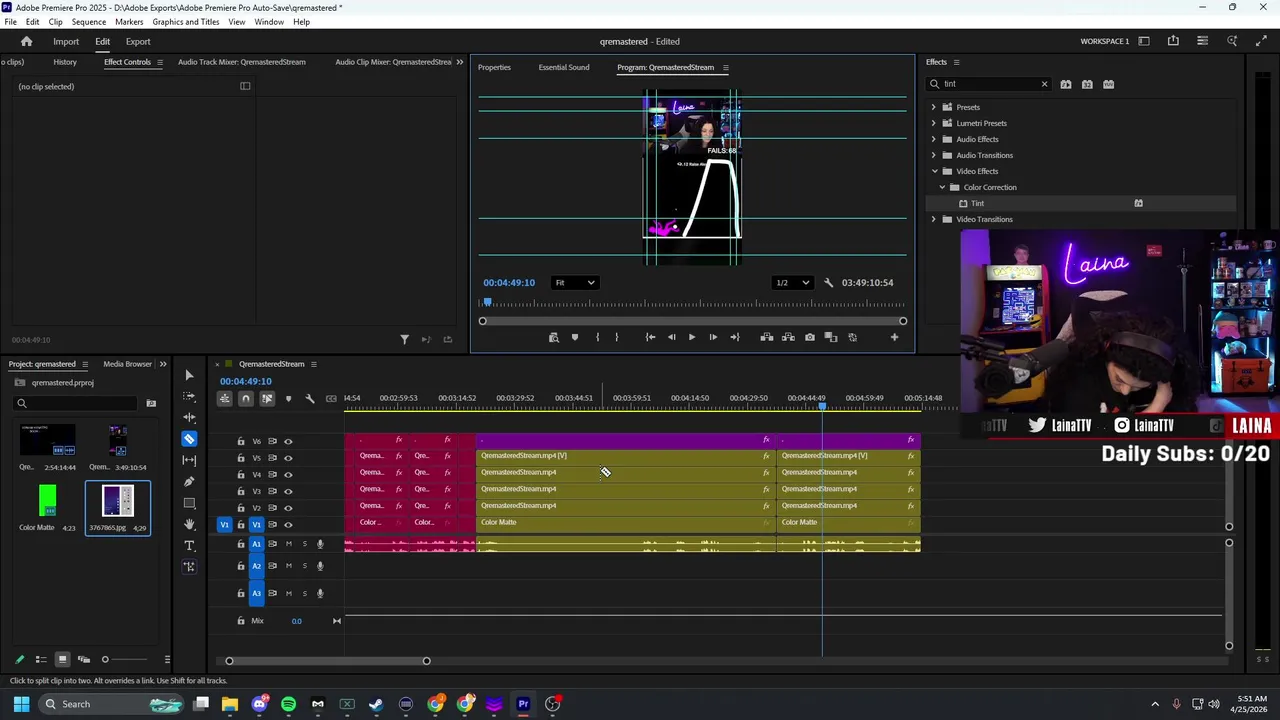Click the Lift button in Program monitor
Image resolution: width=1280 pixels, height=720 pixels.
click(767, 337)
